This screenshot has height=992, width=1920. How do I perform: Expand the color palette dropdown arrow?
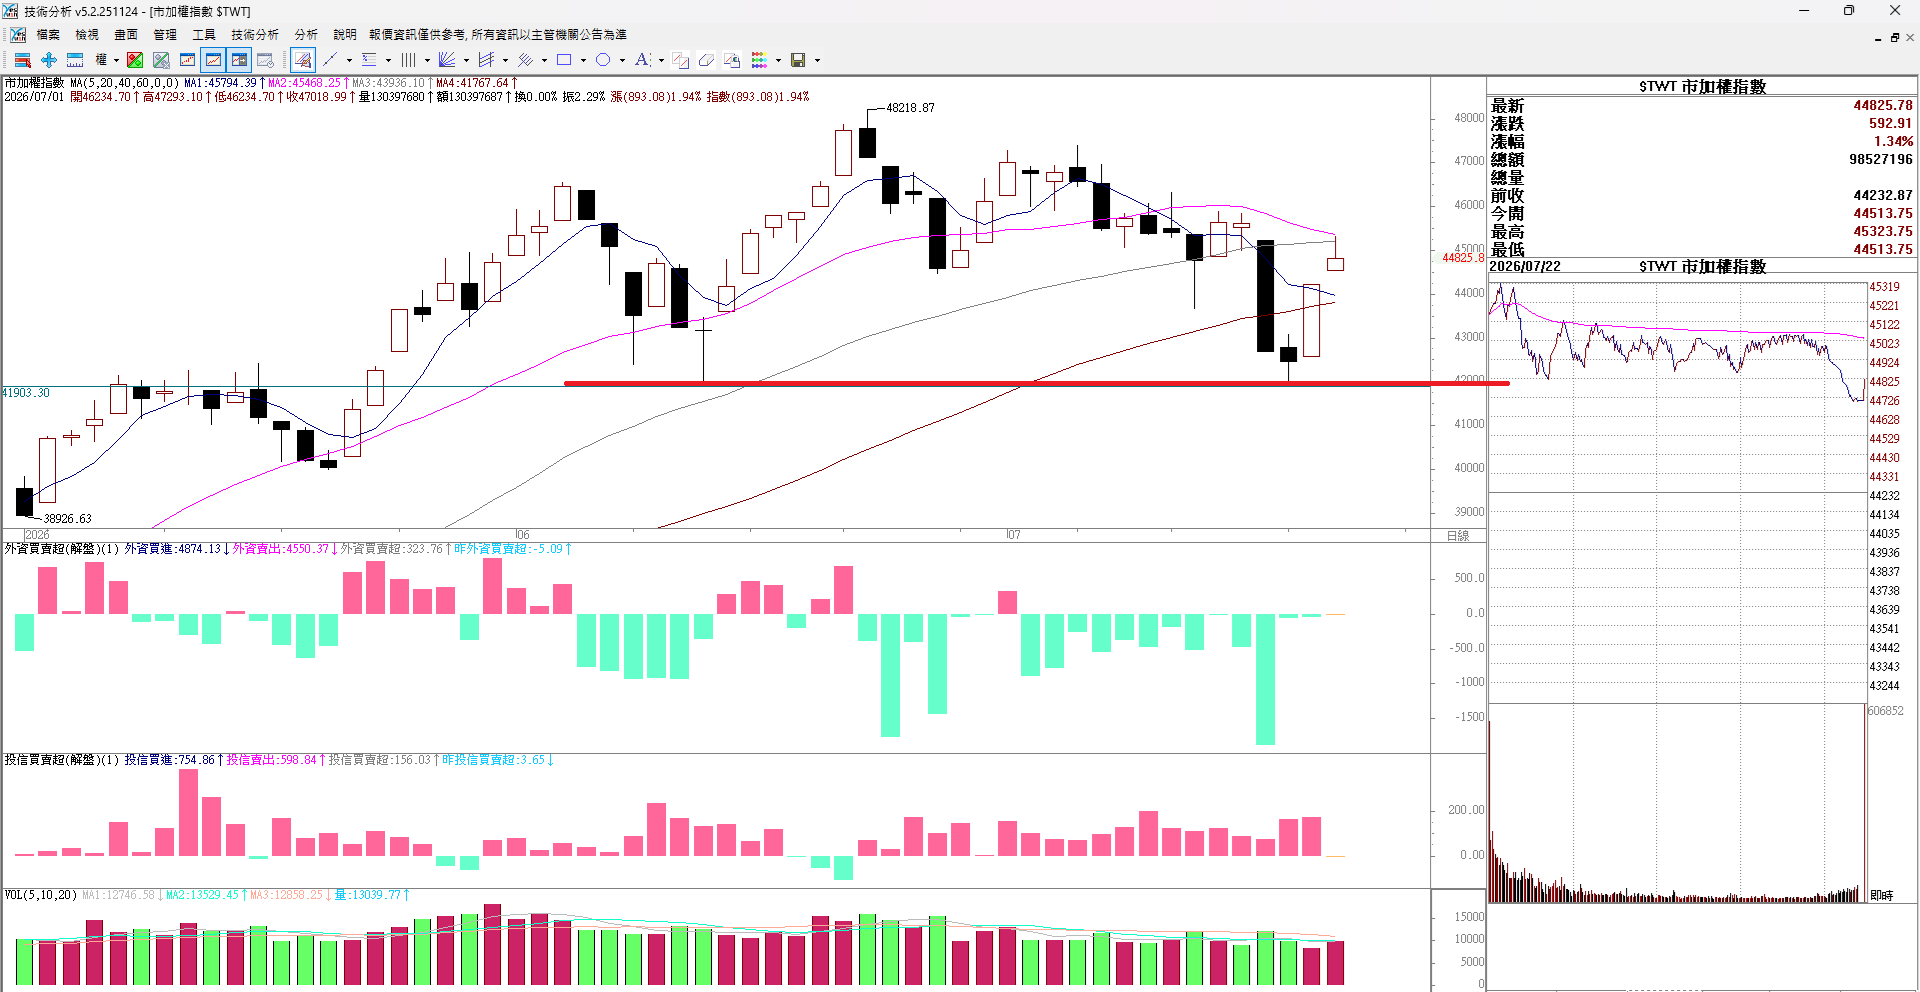click(778, 60)
